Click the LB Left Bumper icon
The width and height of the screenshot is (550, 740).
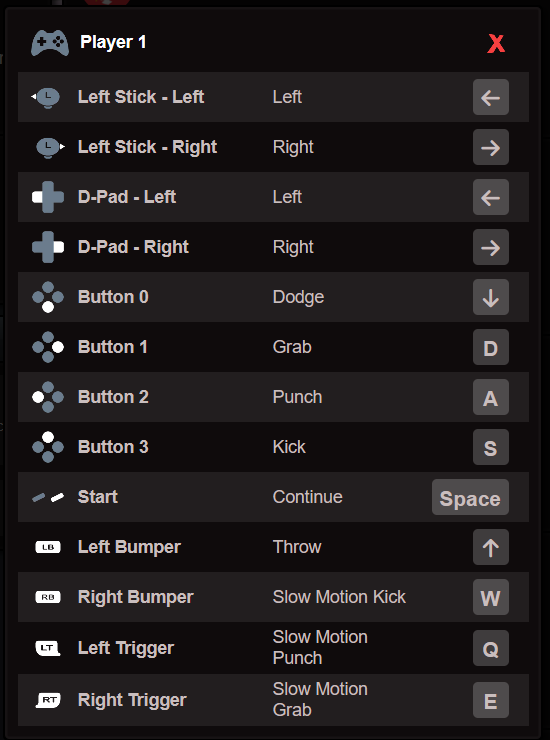coord(48,547)
